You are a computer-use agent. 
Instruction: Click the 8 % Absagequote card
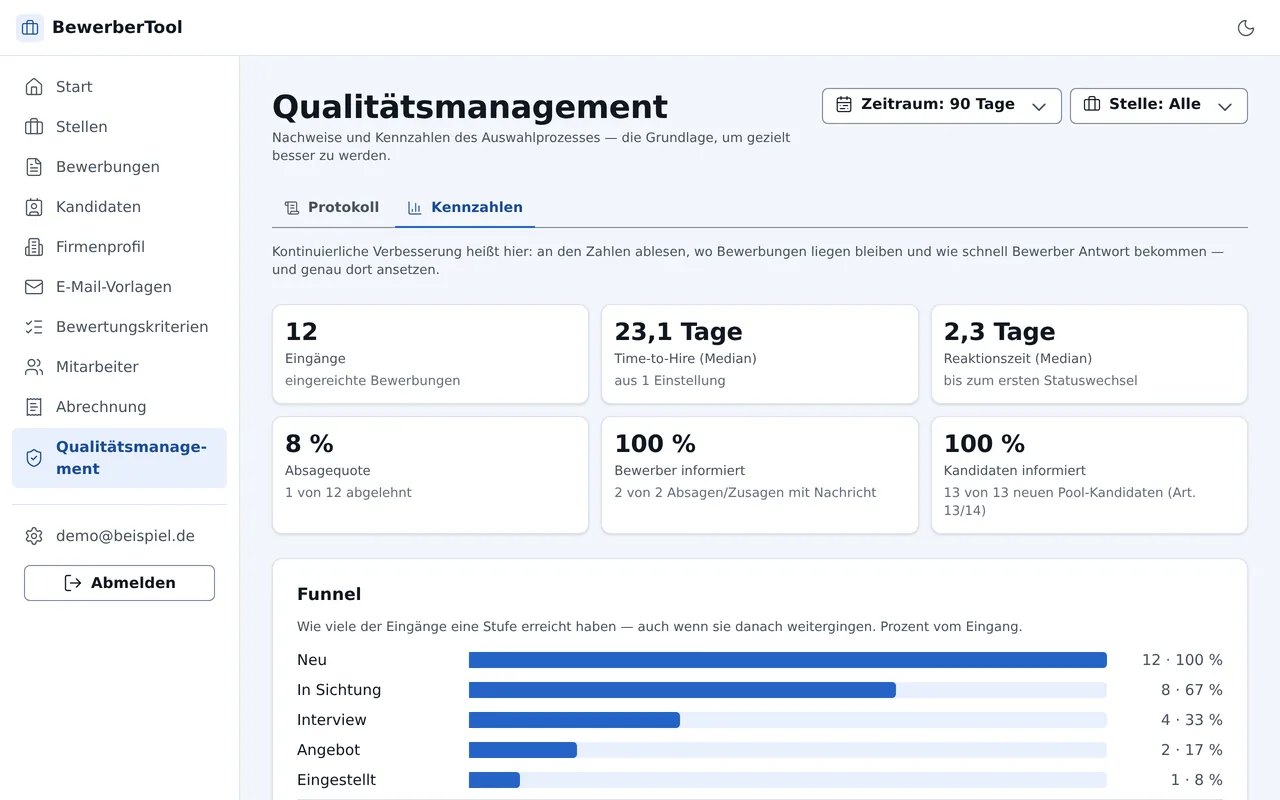430,475
